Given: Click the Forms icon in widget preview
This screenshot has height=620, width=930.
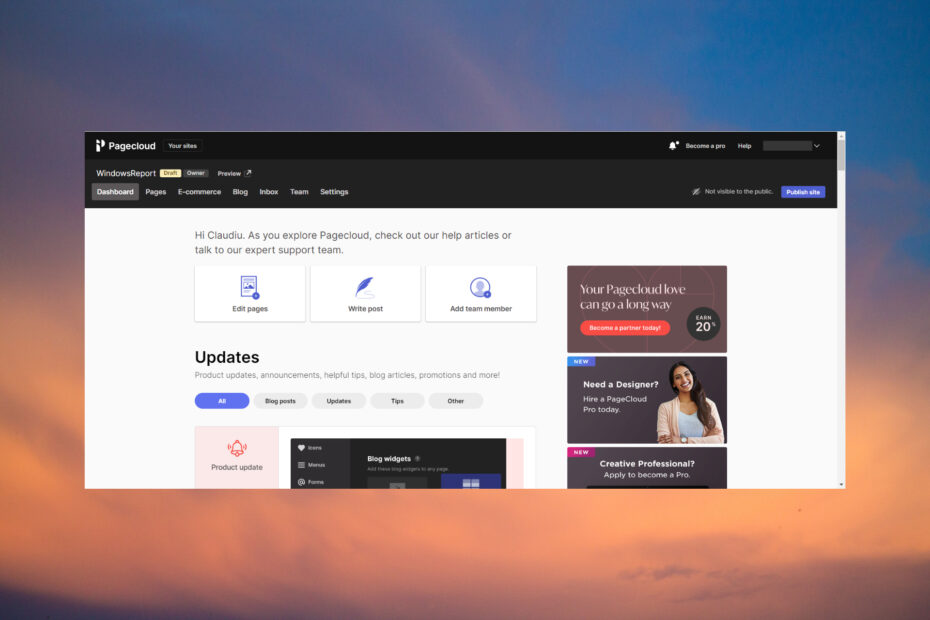Looking at the screenshot, I should tap(301, 482).
